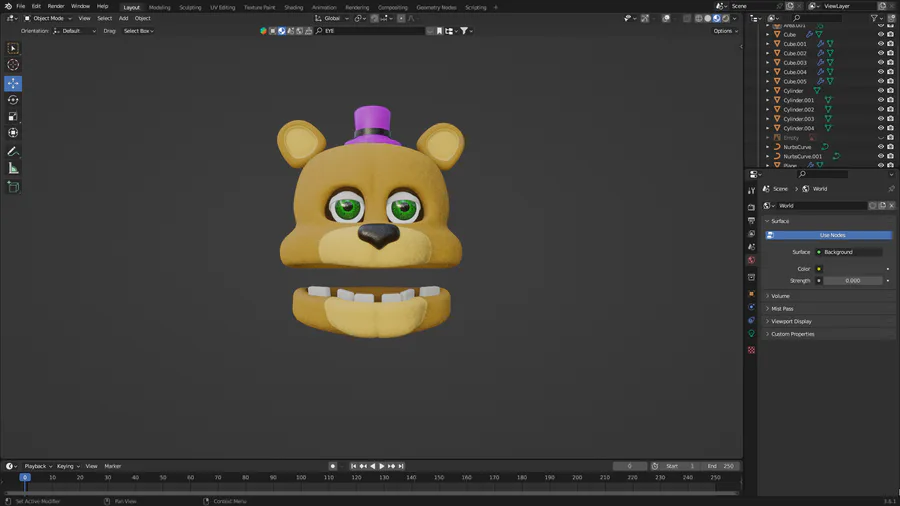
Task: Choose the Rotate tool
Action: coord(13,100)
